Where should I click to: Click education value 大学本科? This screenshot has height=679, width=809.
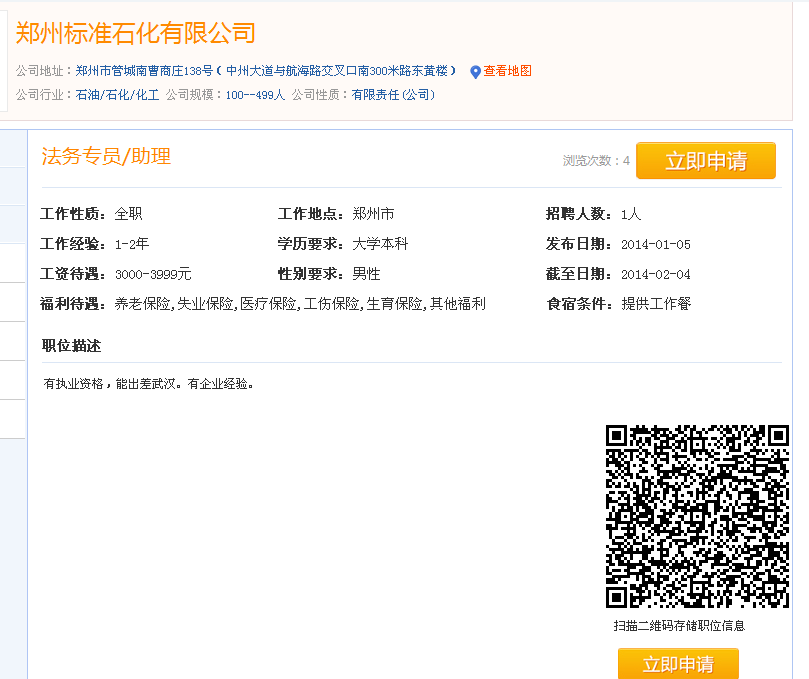coord(380,244)
